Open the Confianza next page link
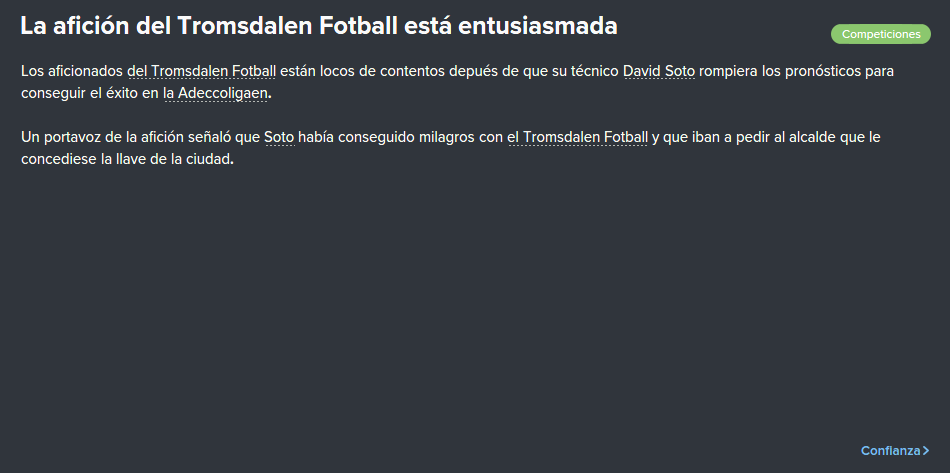The image size is (950, 473). coord(895,451)
